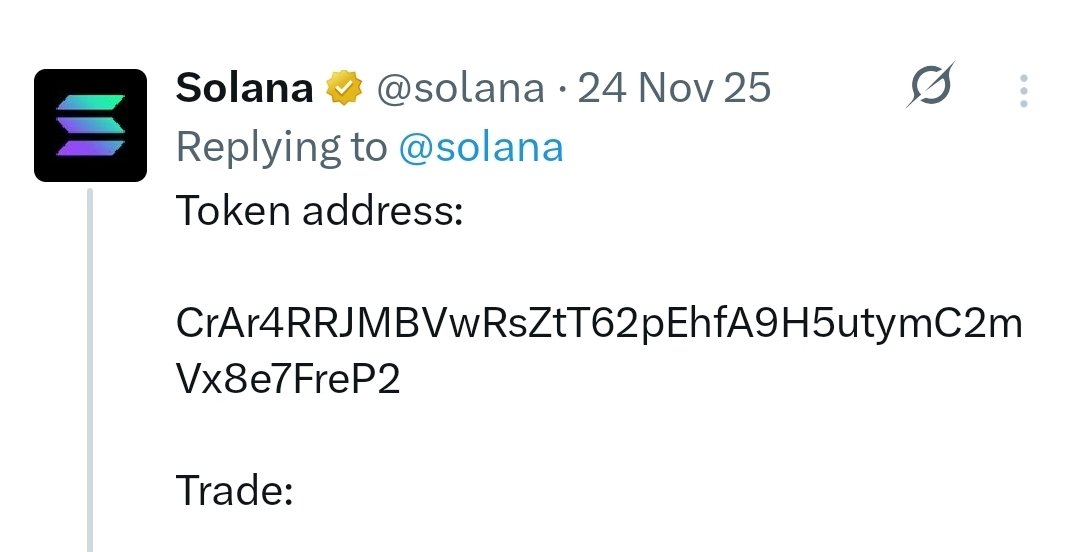Click the first line of the token address
Viewport: 1080px width, 552px height.
tap(598, 325)
